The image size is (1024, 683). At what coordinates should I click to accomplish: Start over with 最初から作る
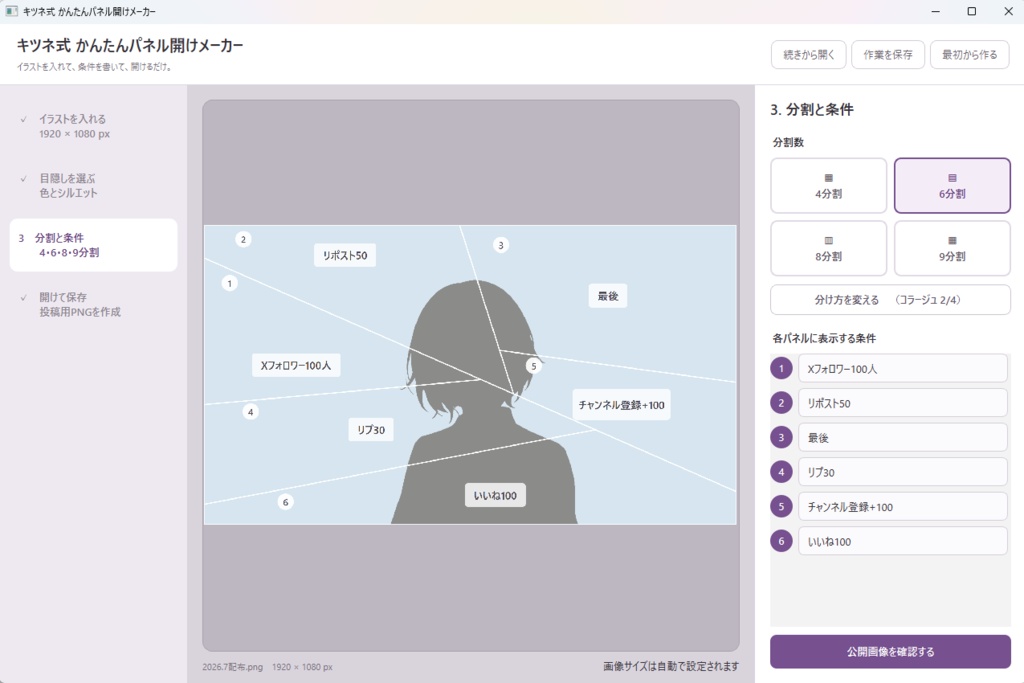(x=969, y=55)
